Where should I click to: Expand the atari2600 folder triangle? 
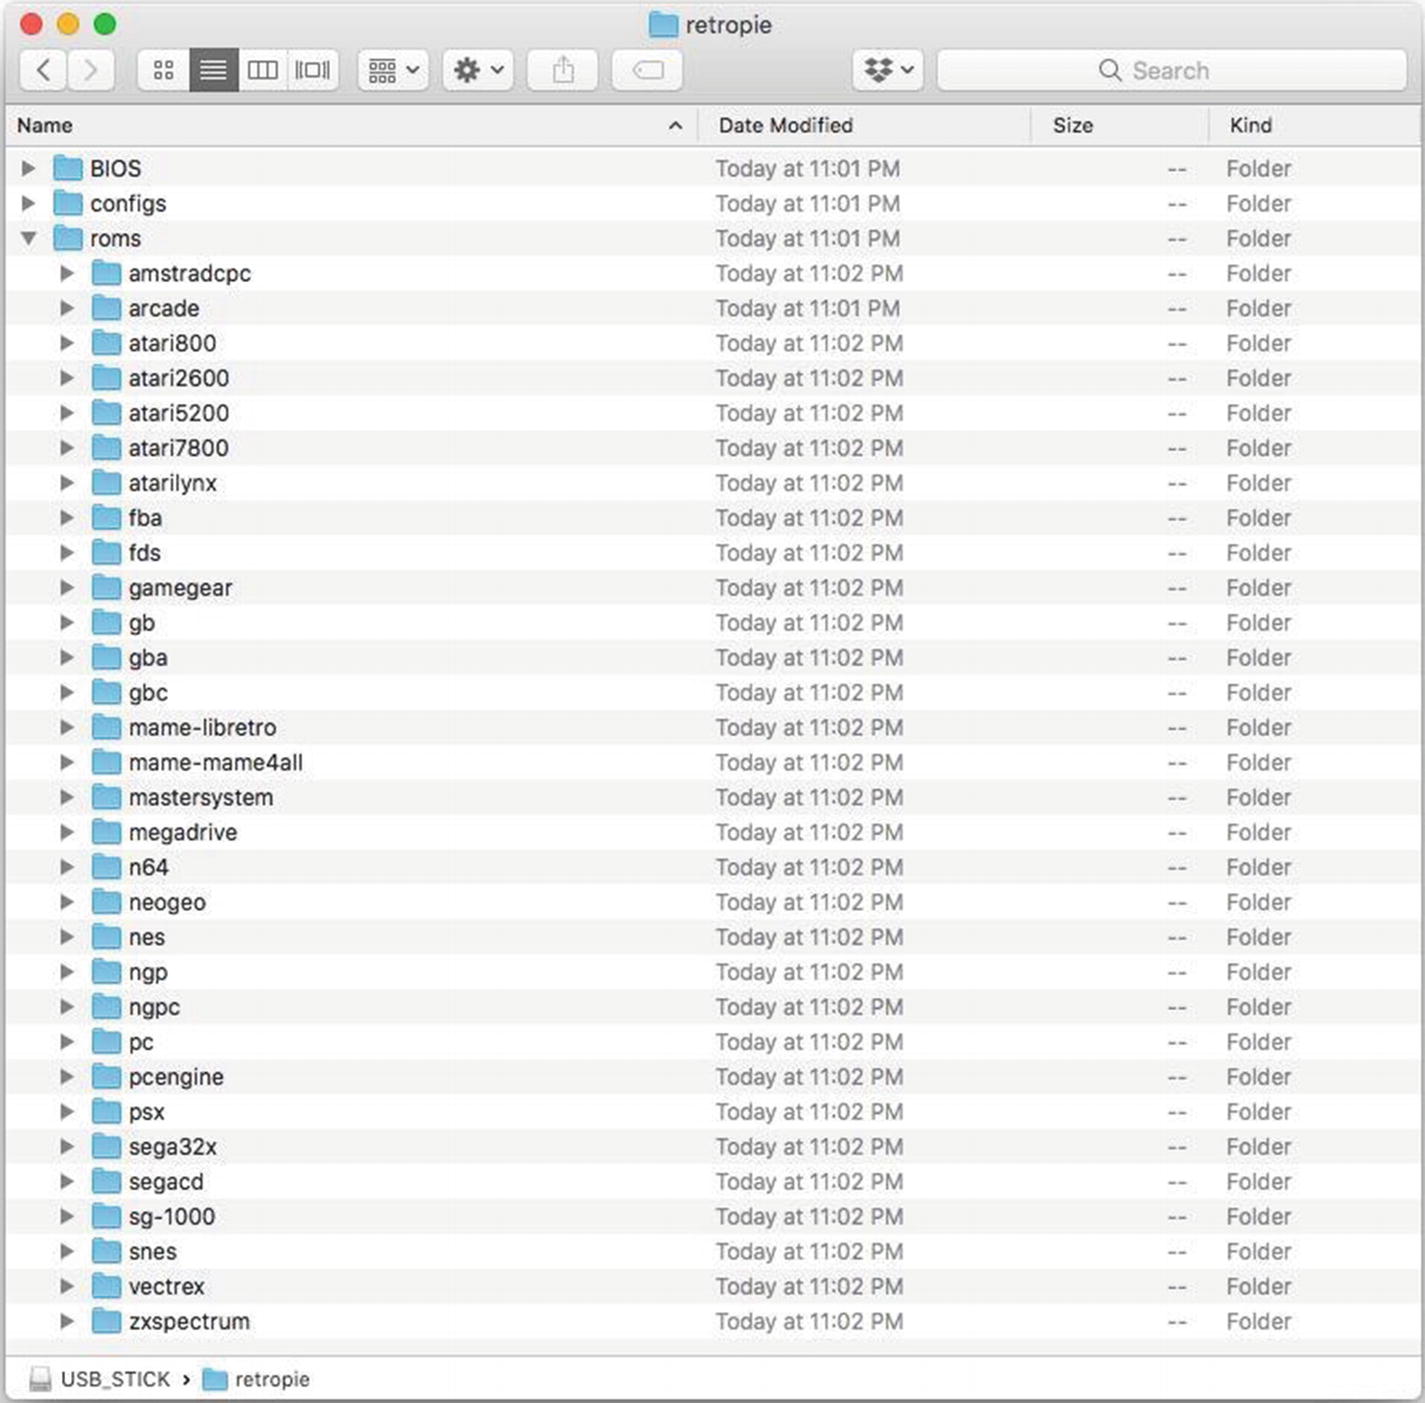[x=67, y=378]
